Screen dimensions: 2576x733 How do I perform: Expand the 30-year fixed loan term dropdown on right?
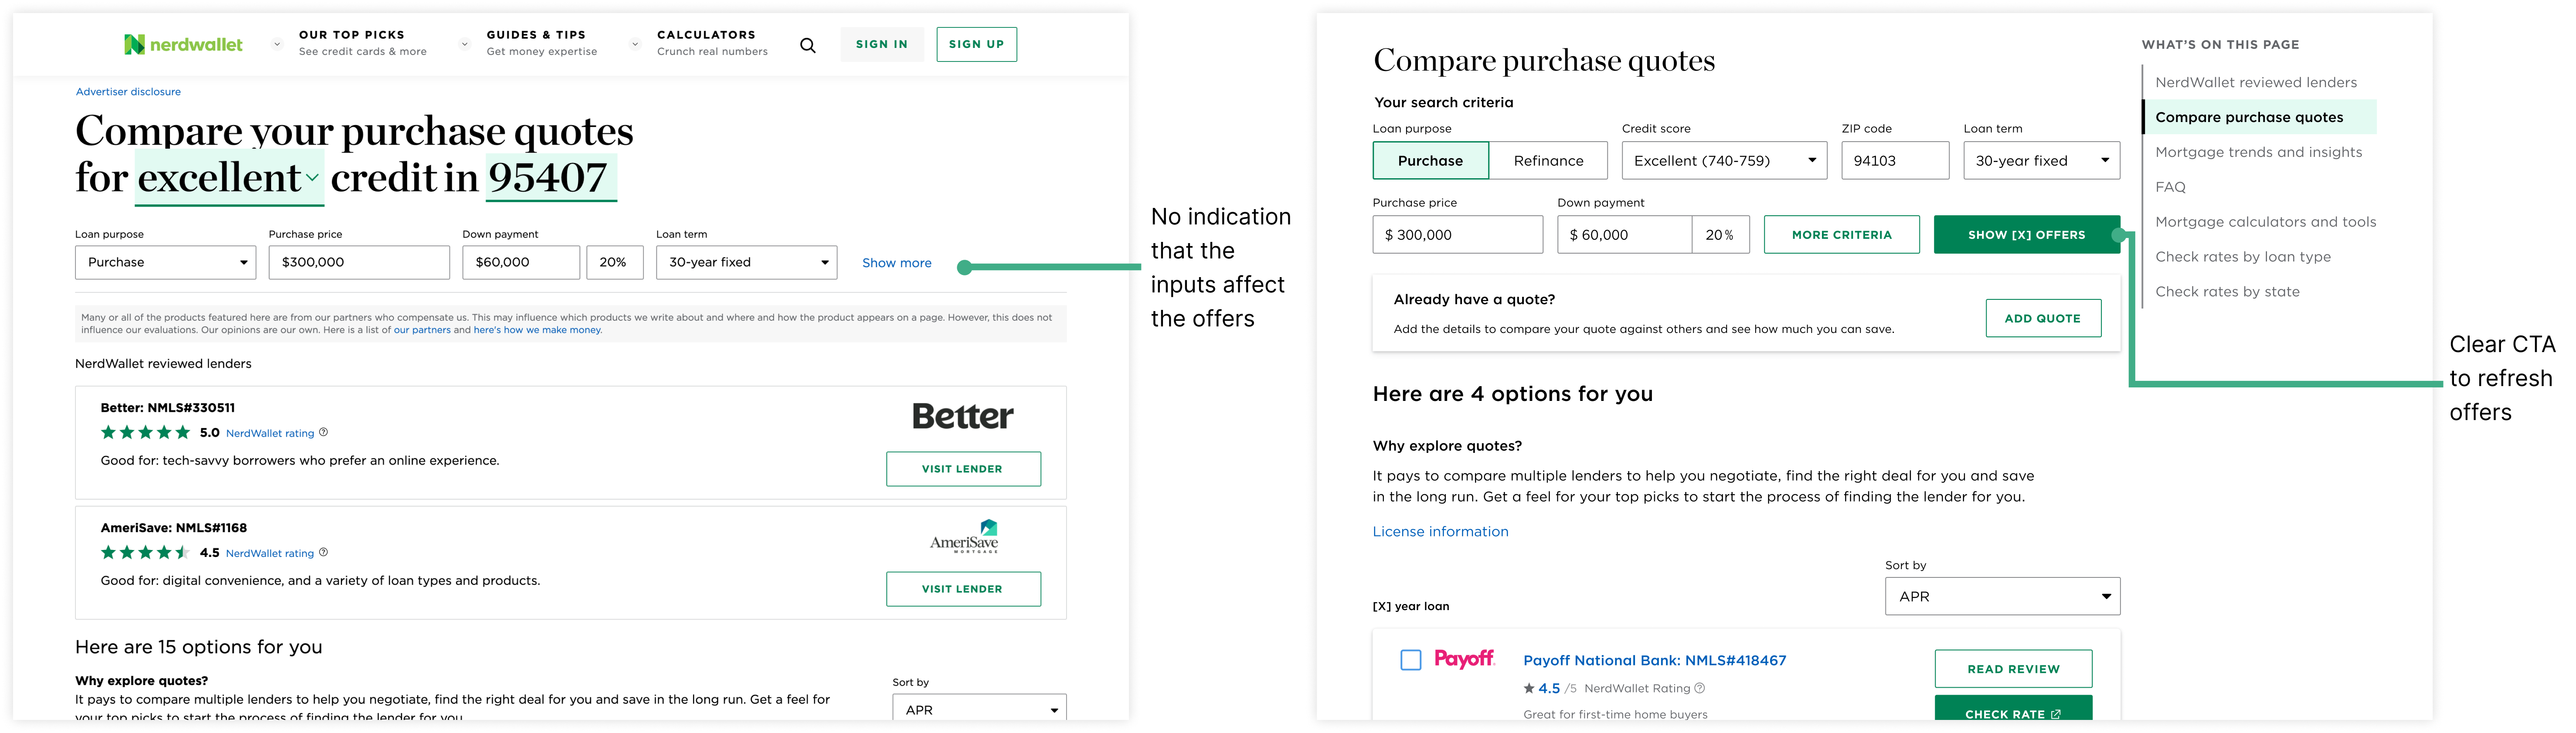coord(2041,161)
